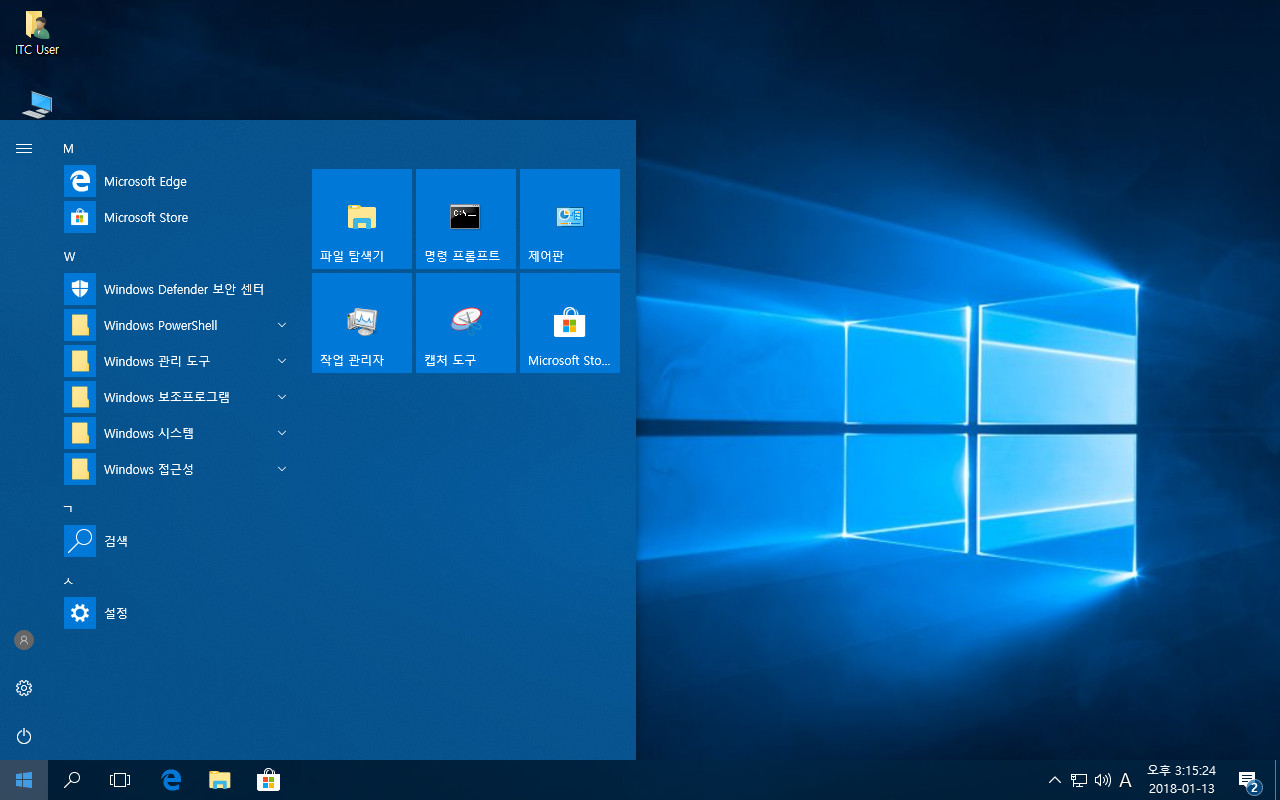Show hidden tray icons chevron

pos(1055,780)
